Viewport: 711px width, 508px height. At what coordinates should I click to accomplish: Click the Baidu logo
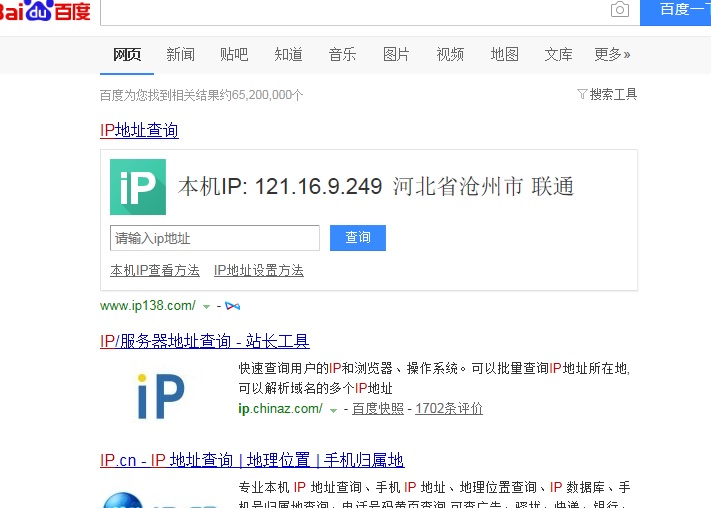click(x=45, y=11)
